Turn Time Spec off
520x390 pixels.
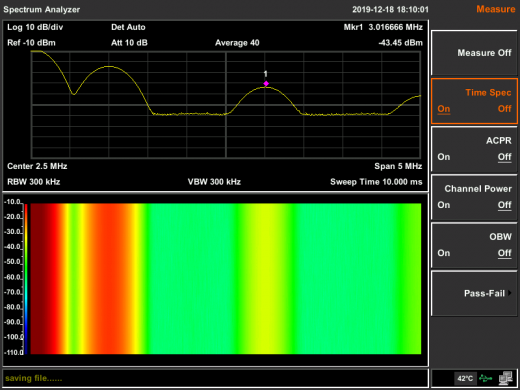(504, 109)
